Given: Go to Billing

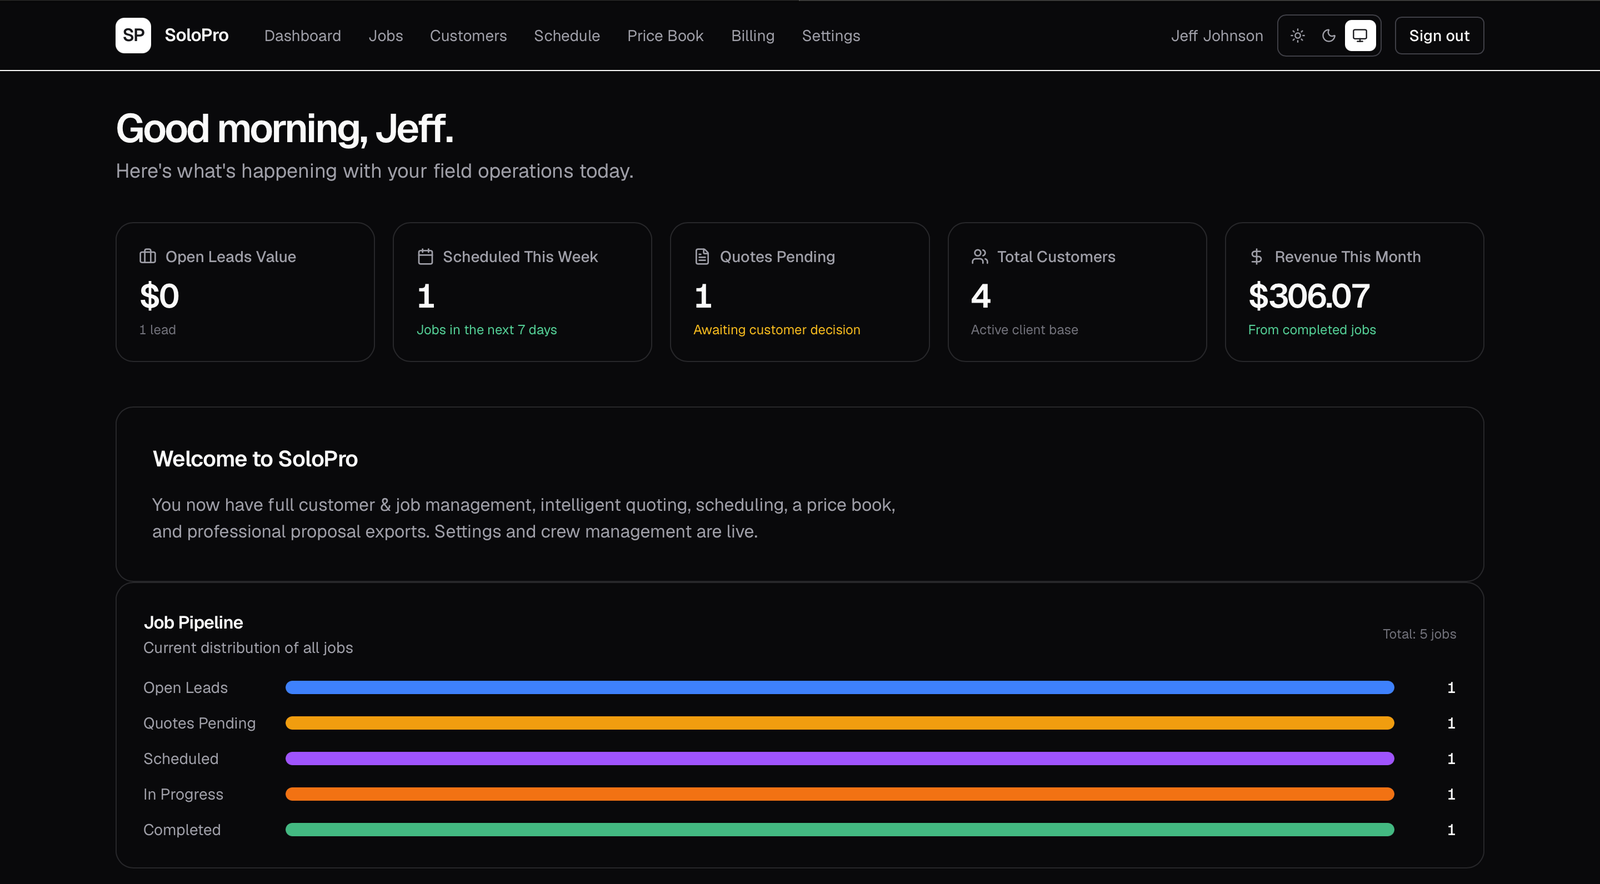Looking at the screenshot, I should [x=753, y=36].
